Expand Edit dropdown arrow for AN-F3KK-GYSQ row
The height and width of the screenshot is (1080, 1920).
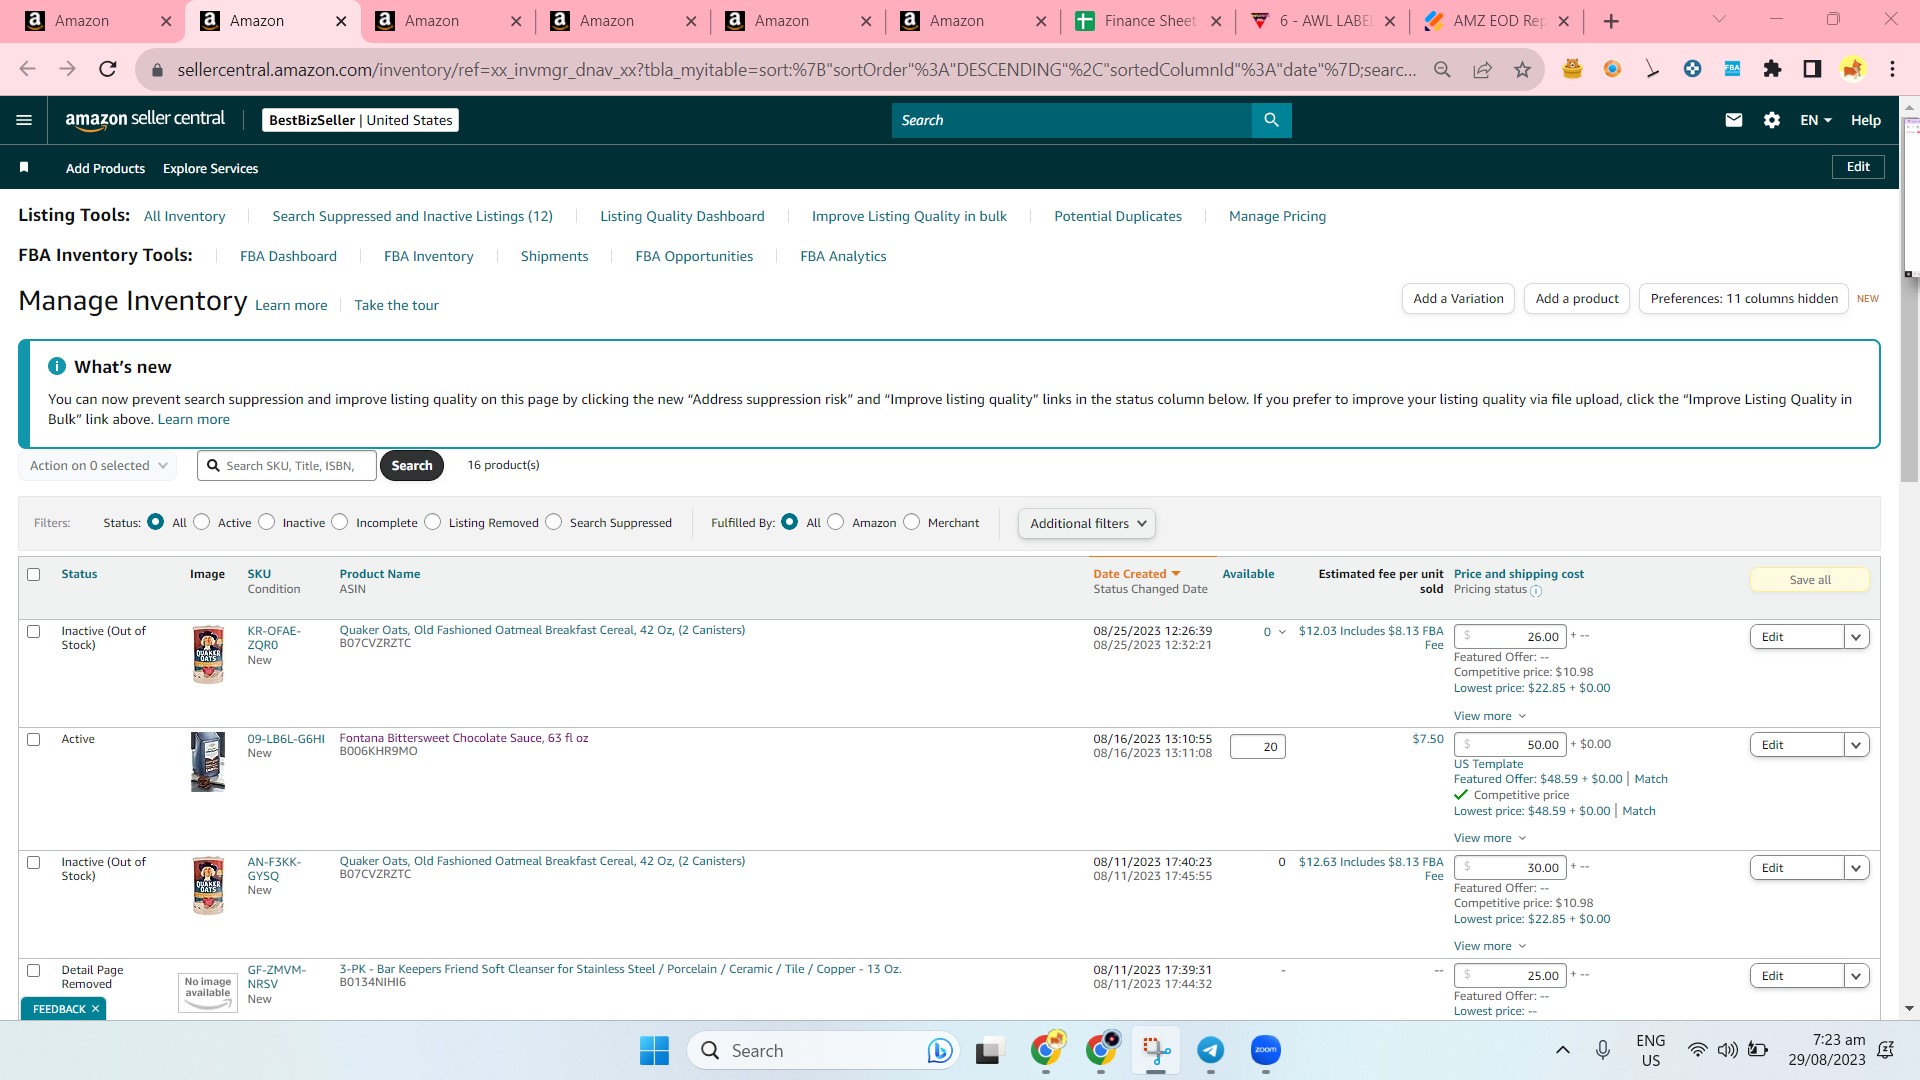[1857, 868]
